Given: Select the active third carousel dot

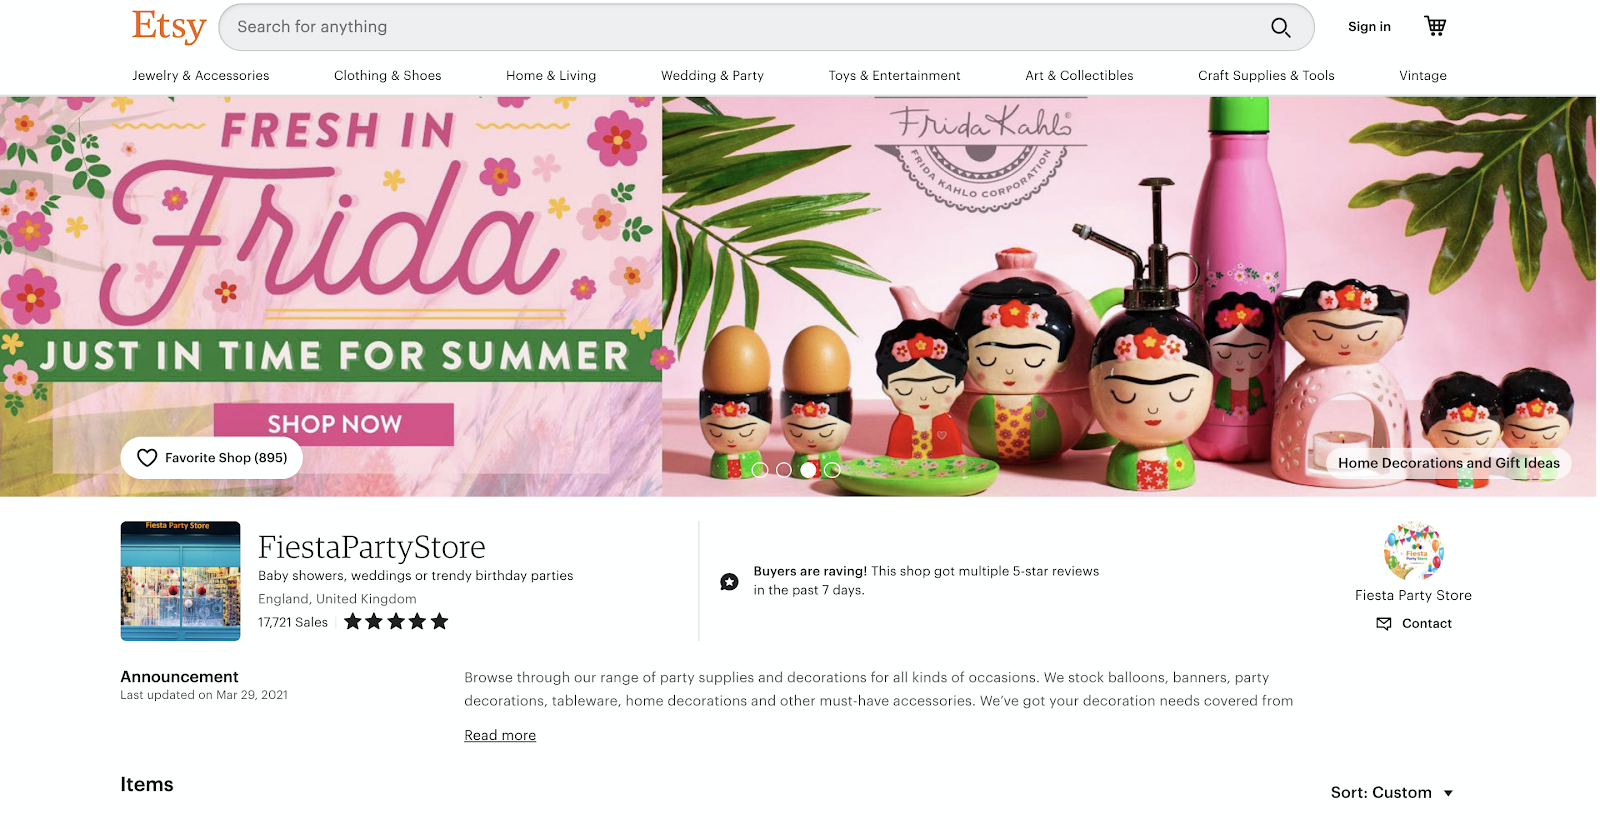Looking at the screenshot, I should [x=808, y=470].
